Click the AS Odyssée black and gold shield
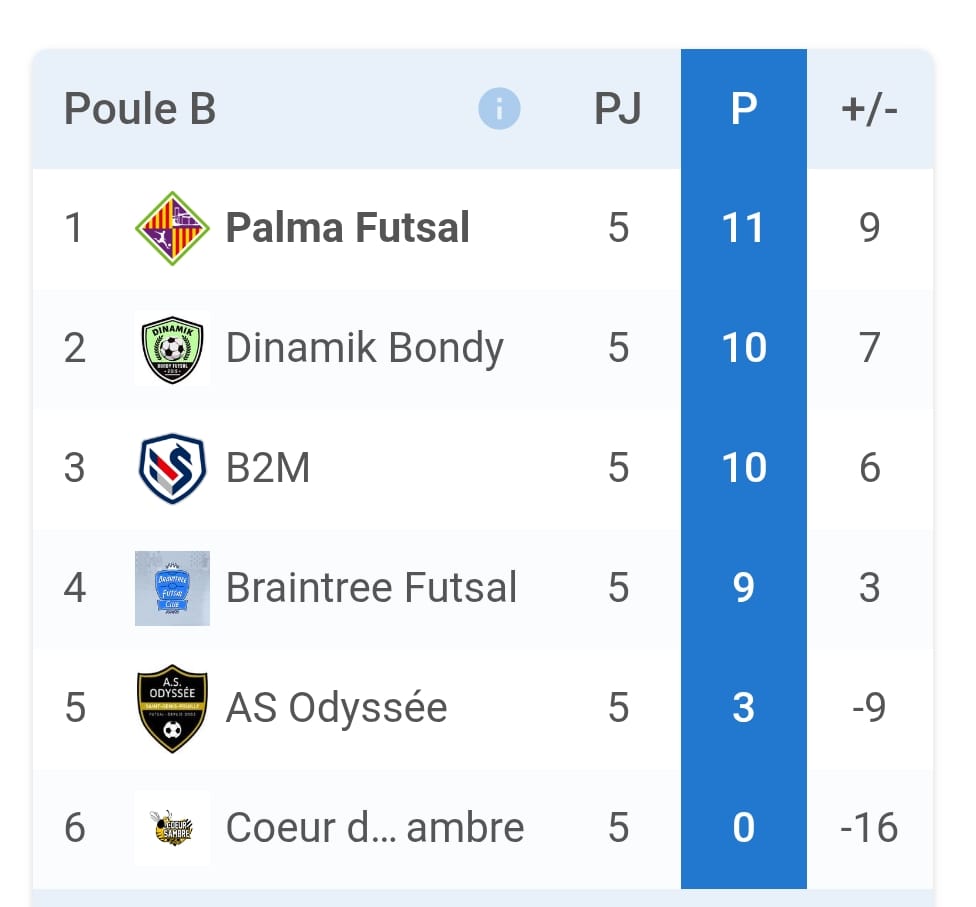The height and width of the screenshot is (907, 976). [172, 708]
